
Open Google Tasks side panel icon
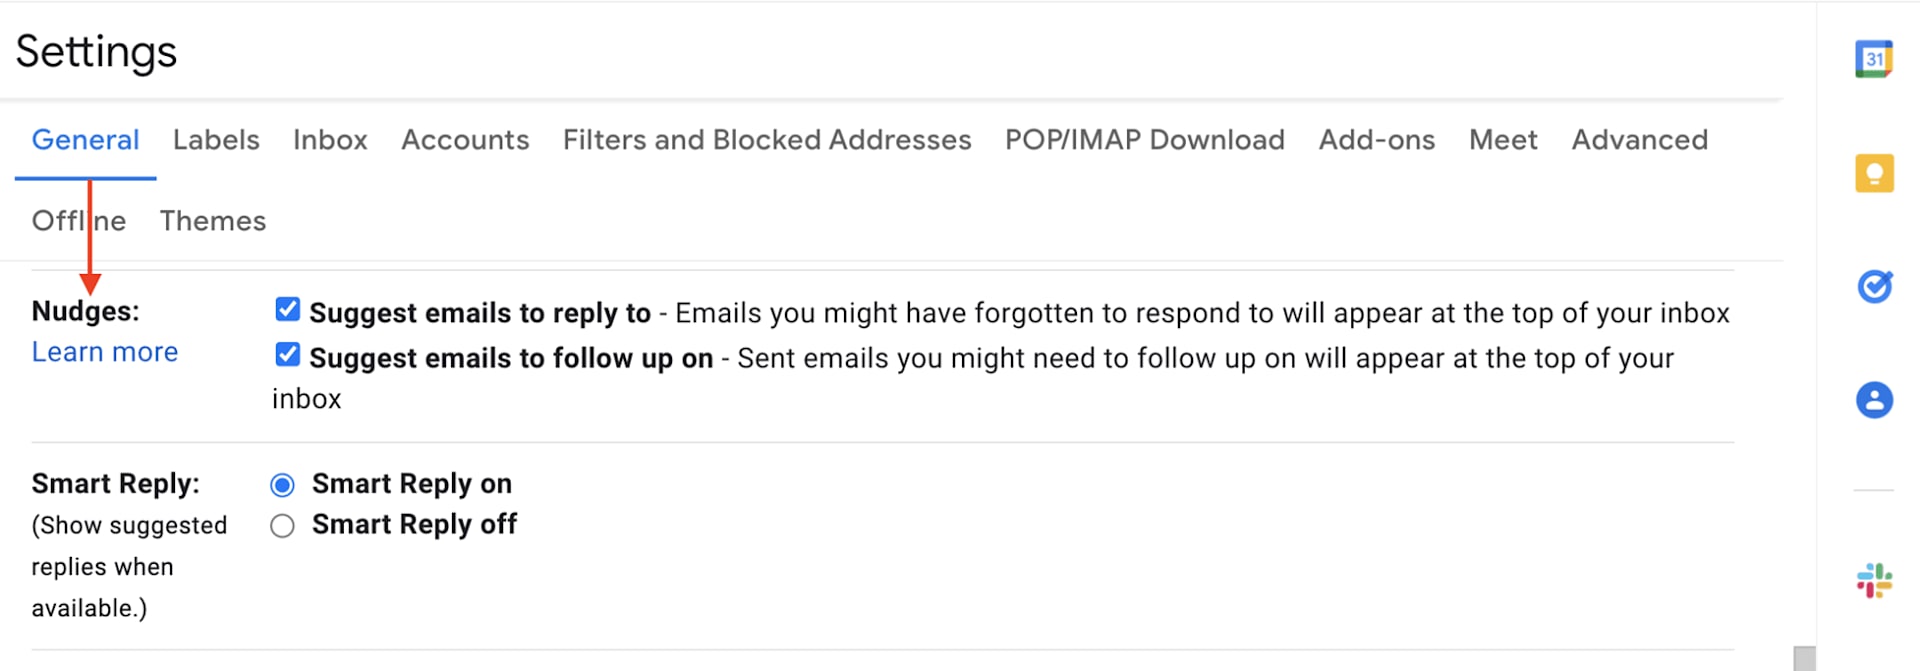click(x=1874, y=287)
